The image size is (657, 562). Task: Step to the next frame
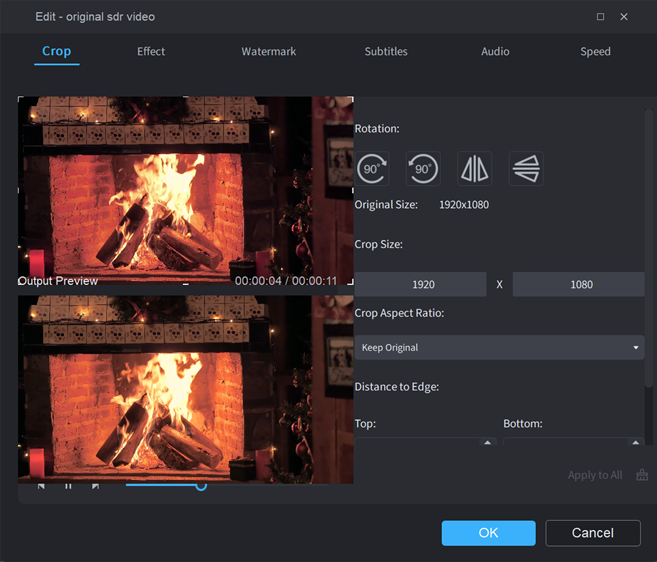click(x=95, y=487)
